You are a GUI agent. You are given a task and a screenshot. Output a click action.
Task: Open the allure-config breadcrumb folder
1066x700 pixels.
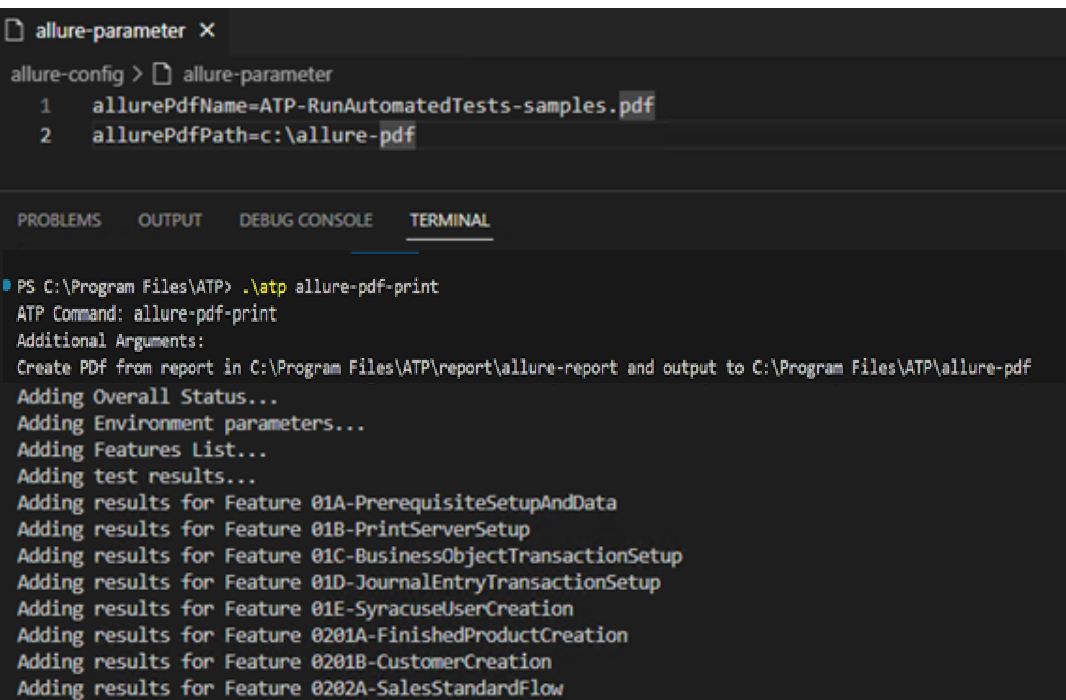67,75
